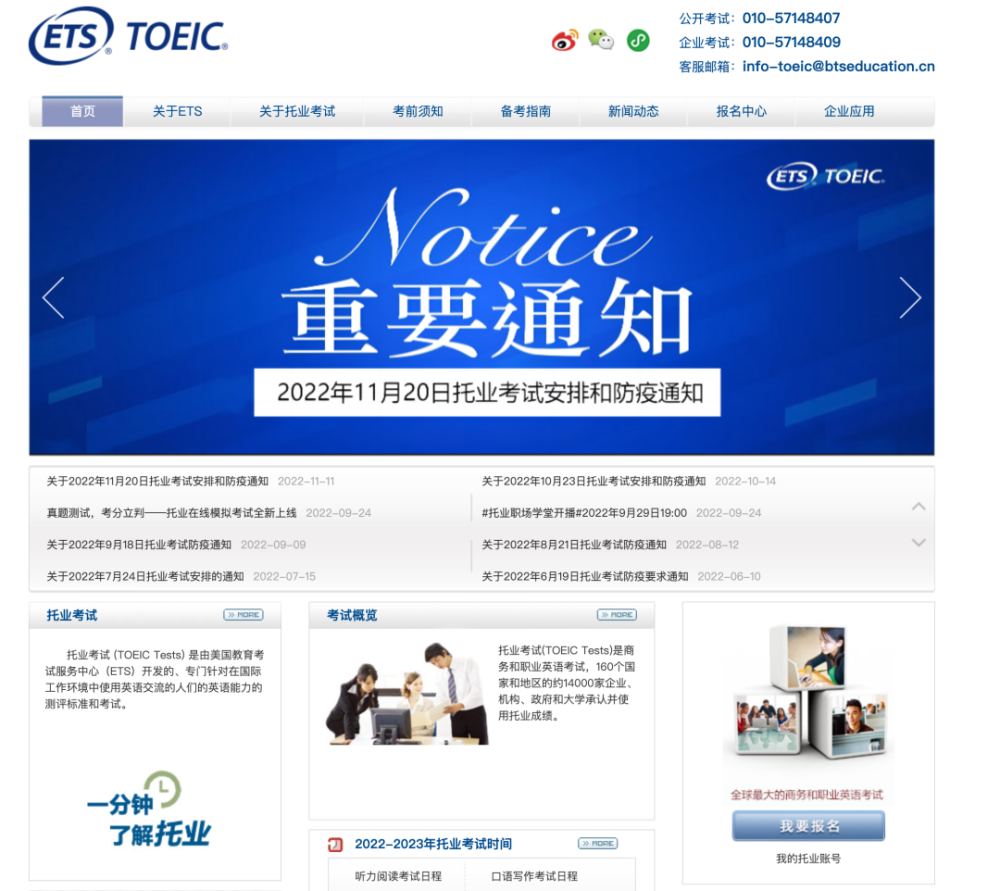Click the ETS TOEIC logo in header
The width and height of the screenshot is (1000, 891).
pos(128,36)
